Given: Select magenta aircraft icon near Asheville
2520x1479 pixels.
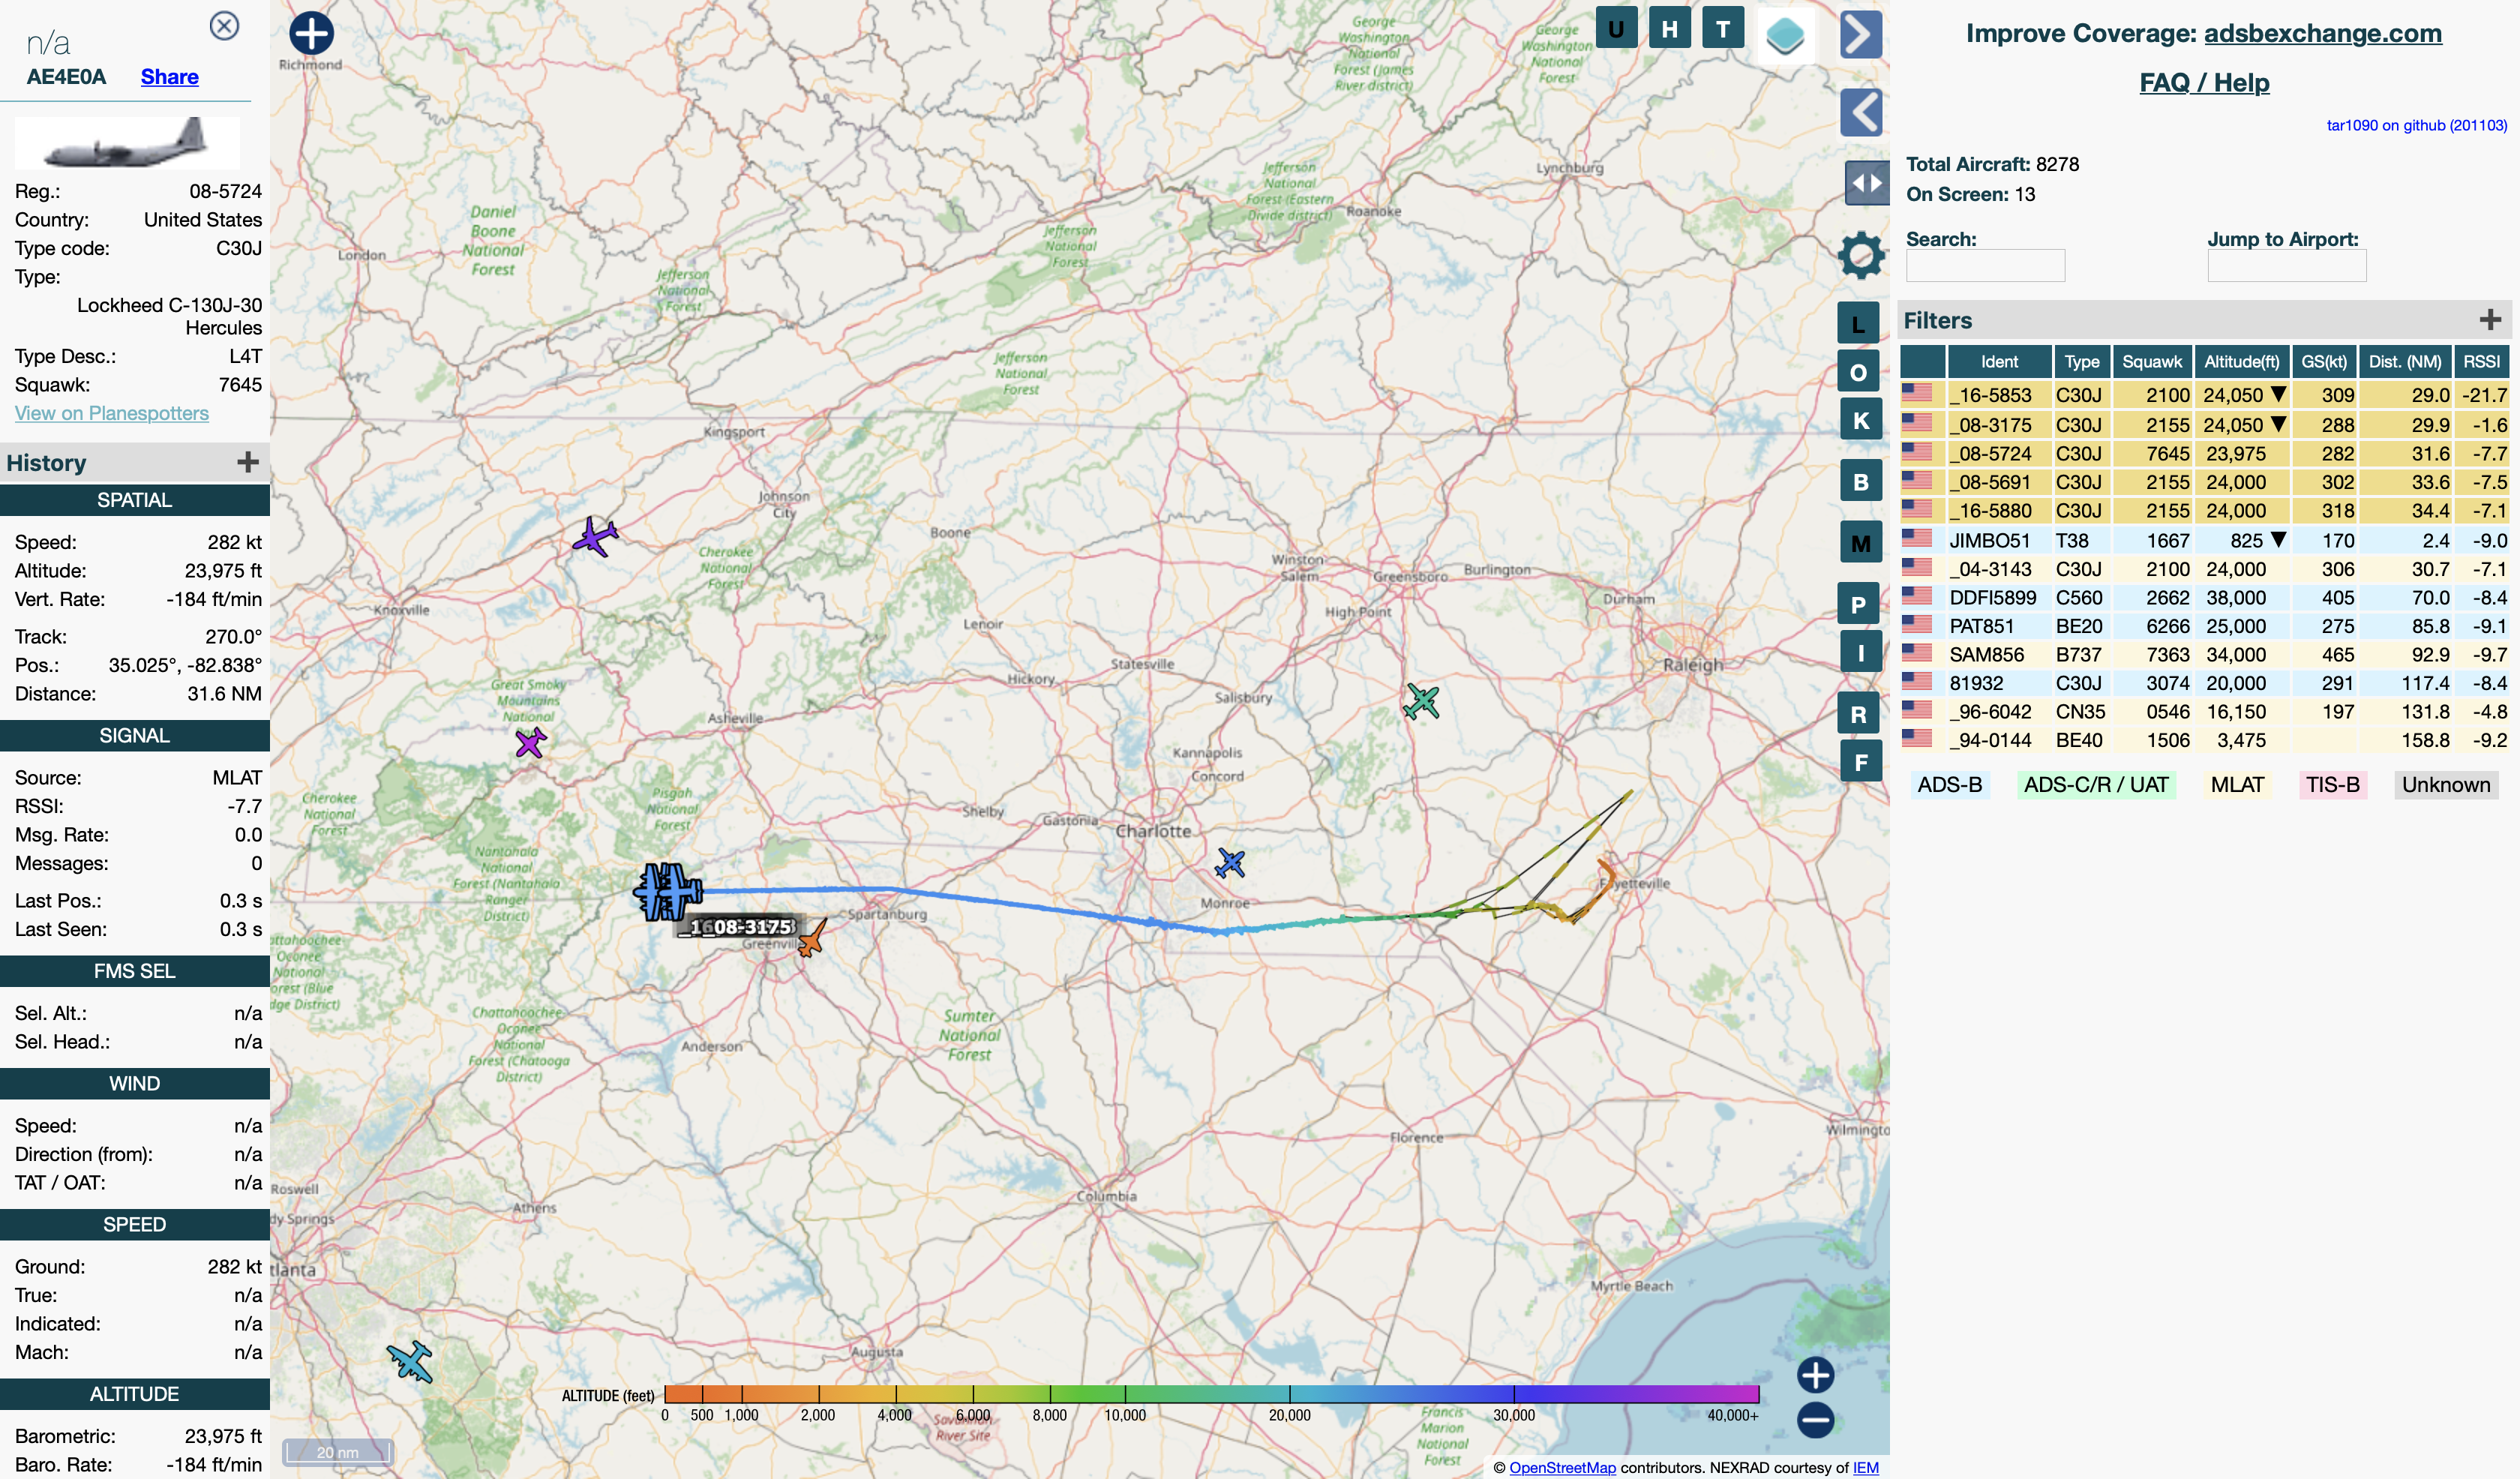Looking at the screenshot, I should click(x=530, y=743).
